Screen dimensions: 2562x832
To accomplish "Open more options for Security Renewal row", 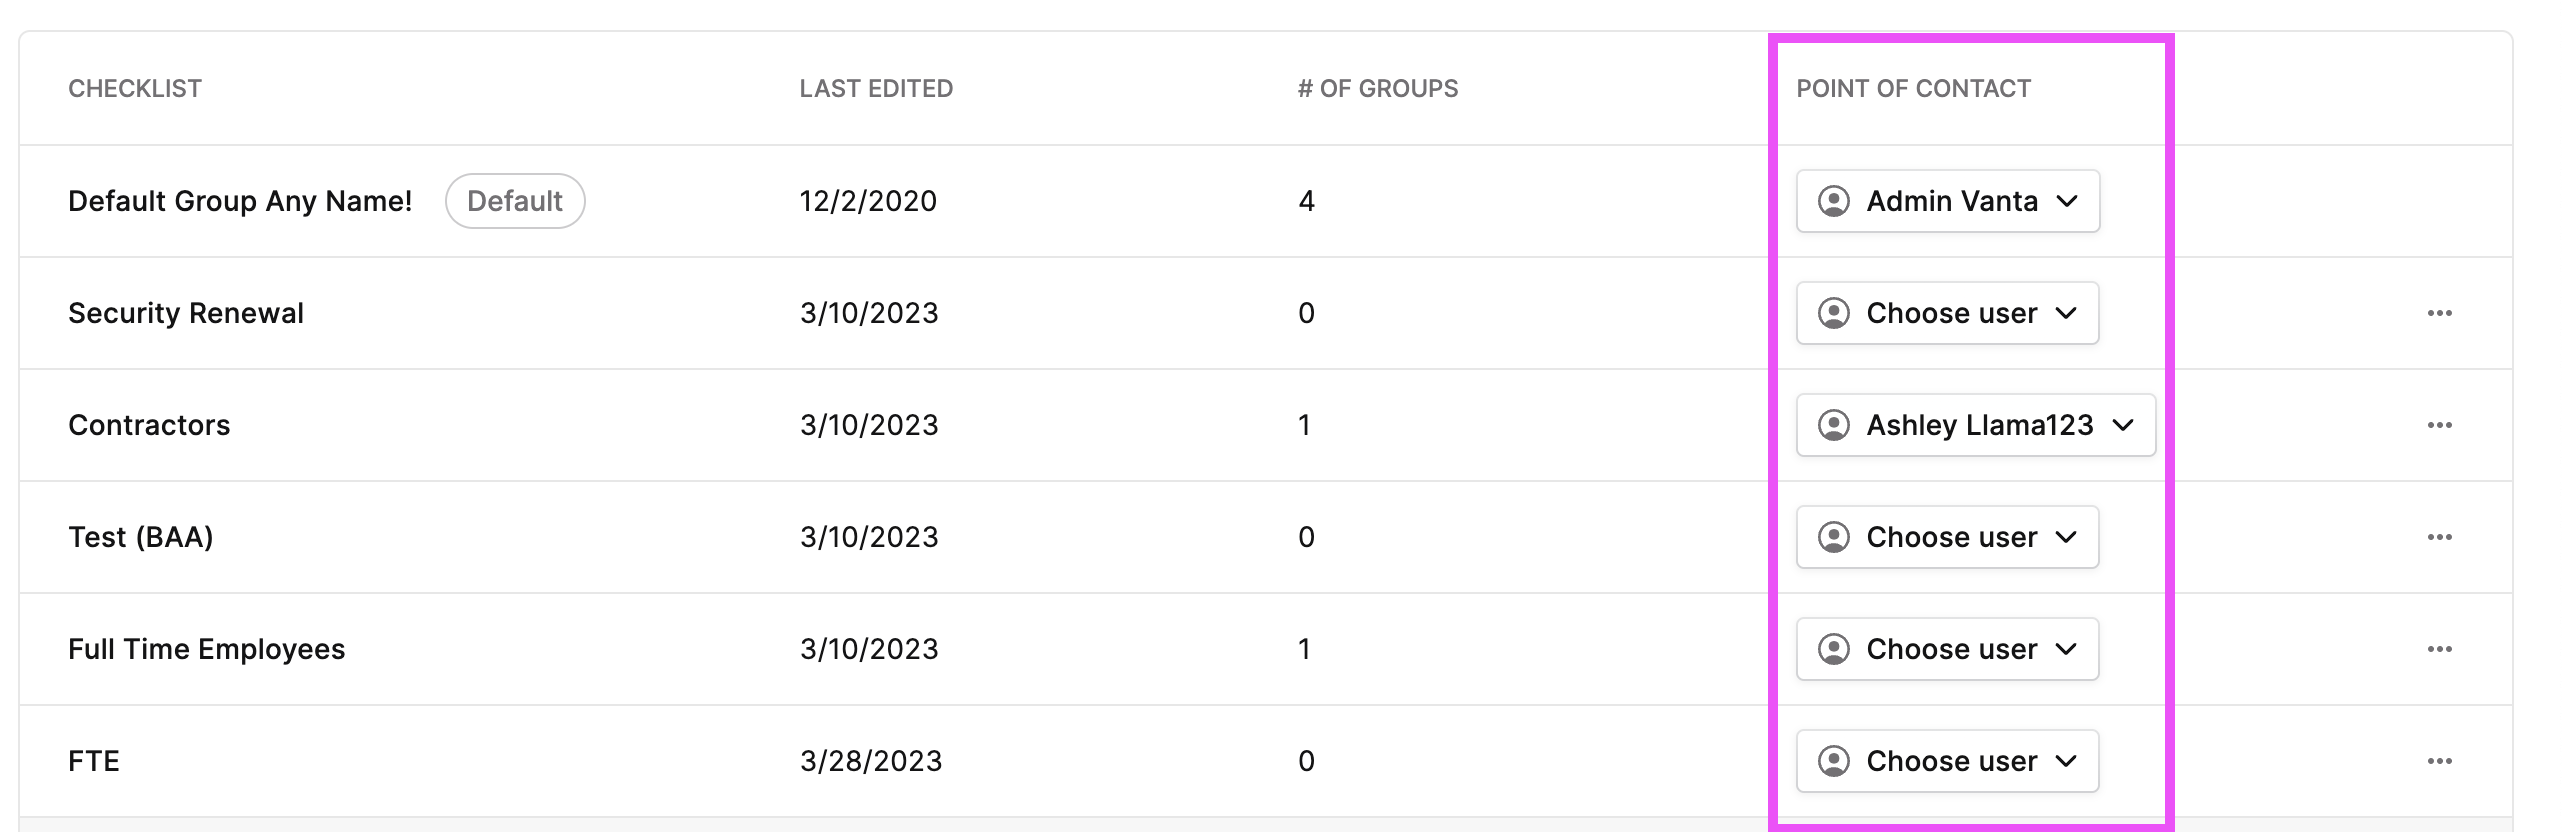I will click(2439, 313).
